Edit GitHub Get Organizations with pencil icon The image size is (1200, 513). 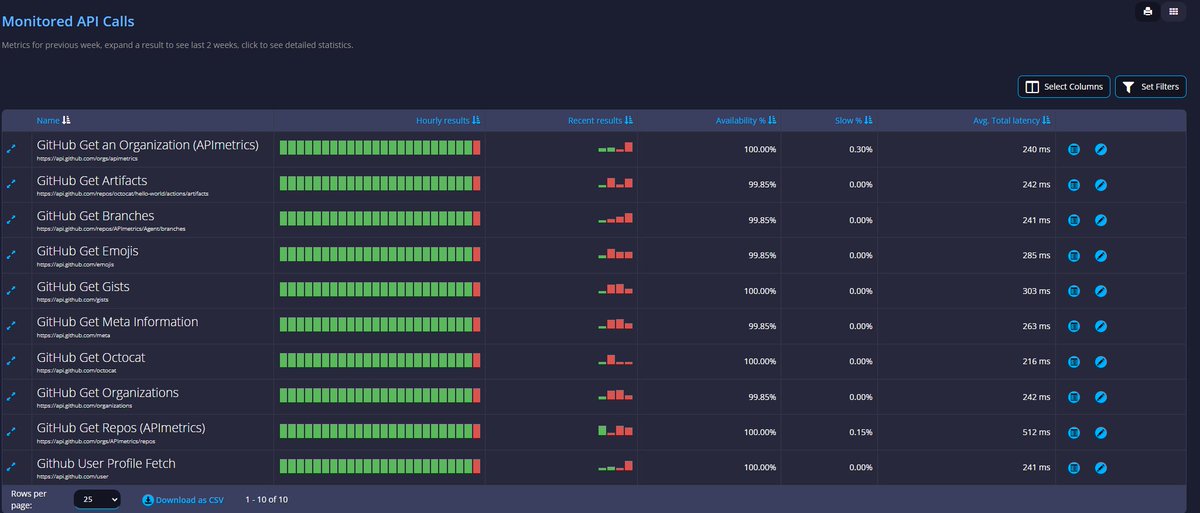point(1101,397)
